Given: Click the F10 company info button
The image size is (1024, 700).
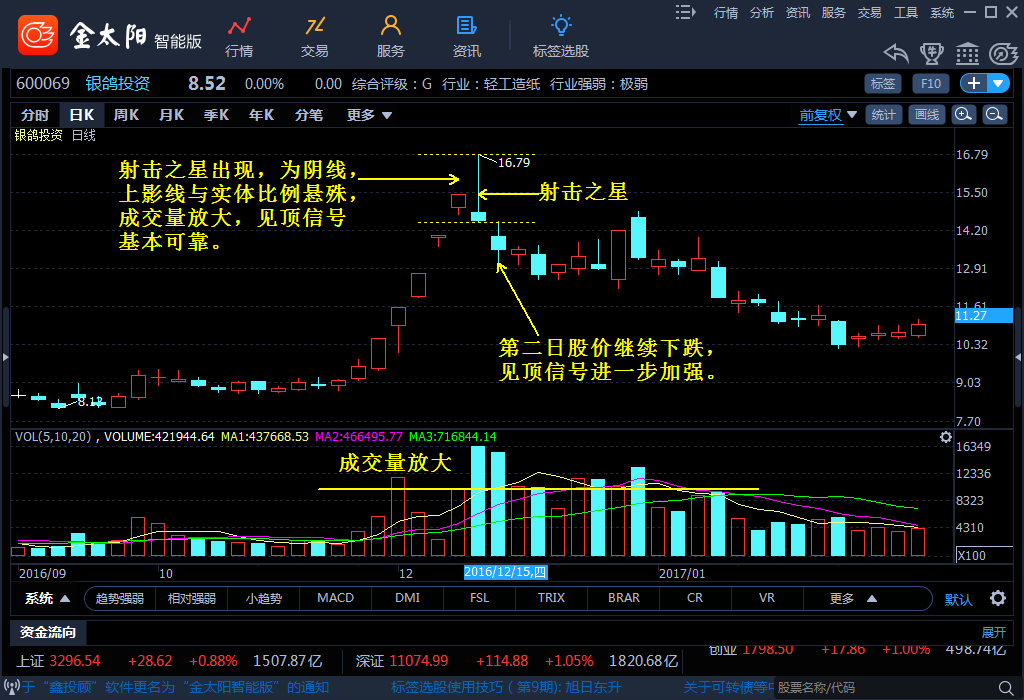Looking at the screenshot, I should click(x=931, y=83).
